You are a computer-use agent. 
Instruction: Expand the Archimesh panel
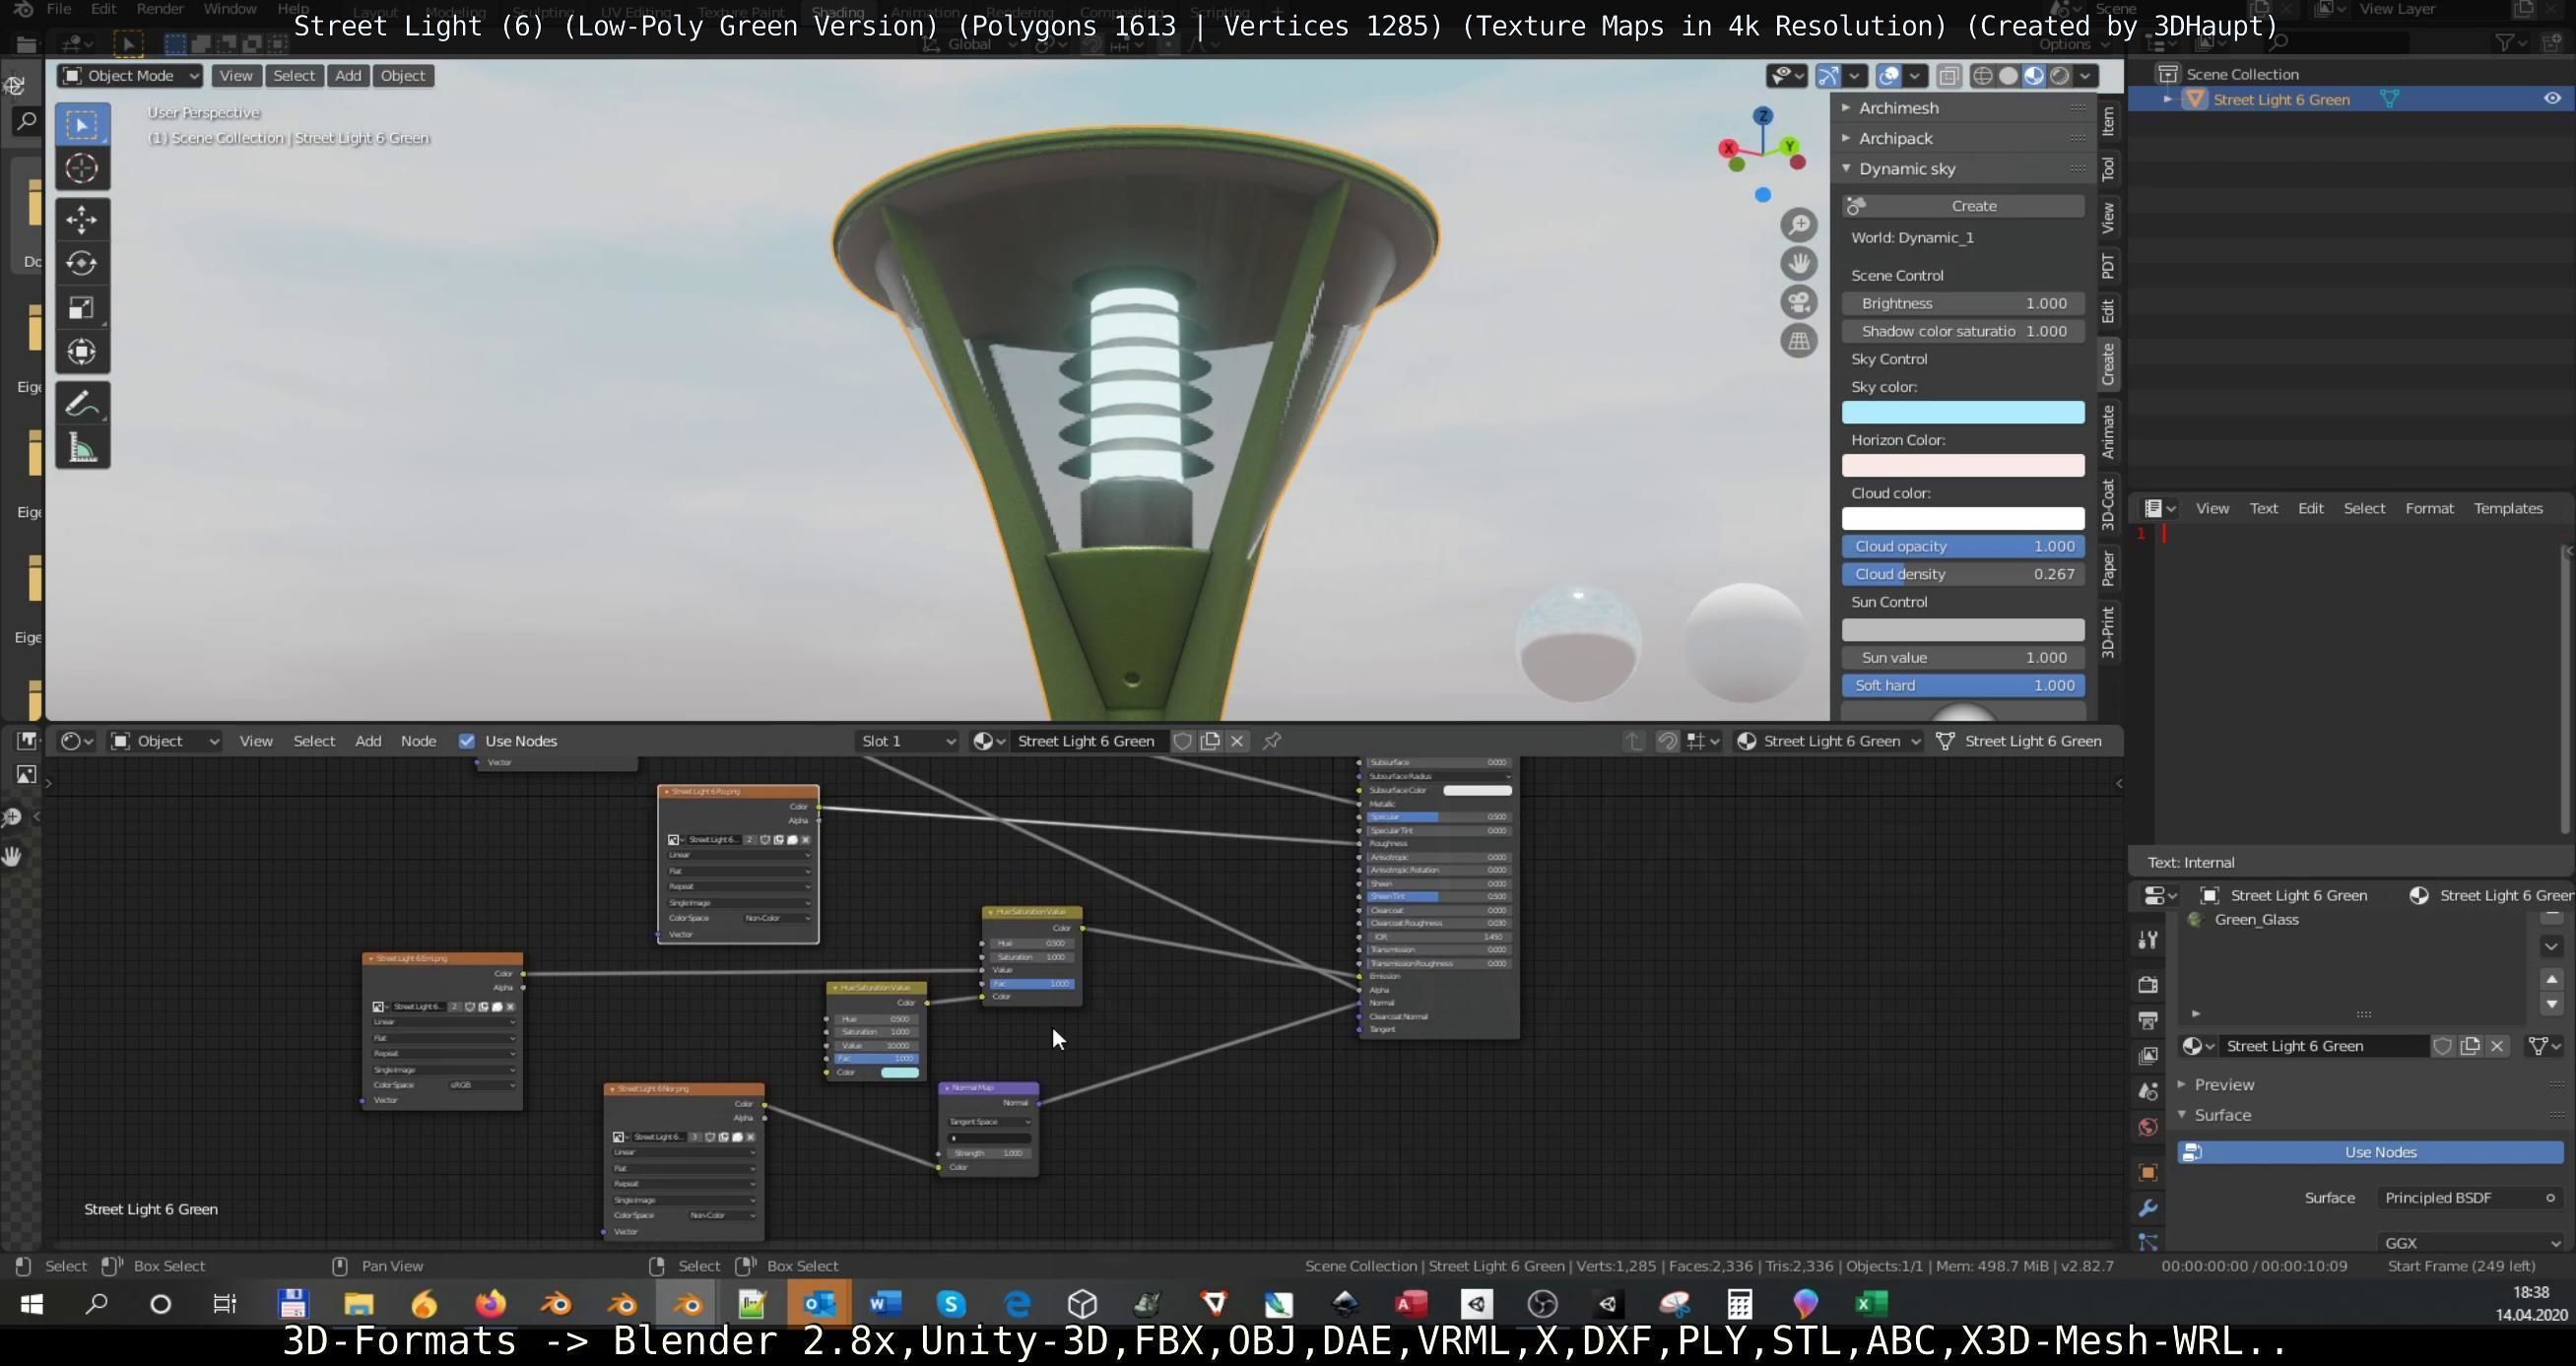pos(1898,108)
